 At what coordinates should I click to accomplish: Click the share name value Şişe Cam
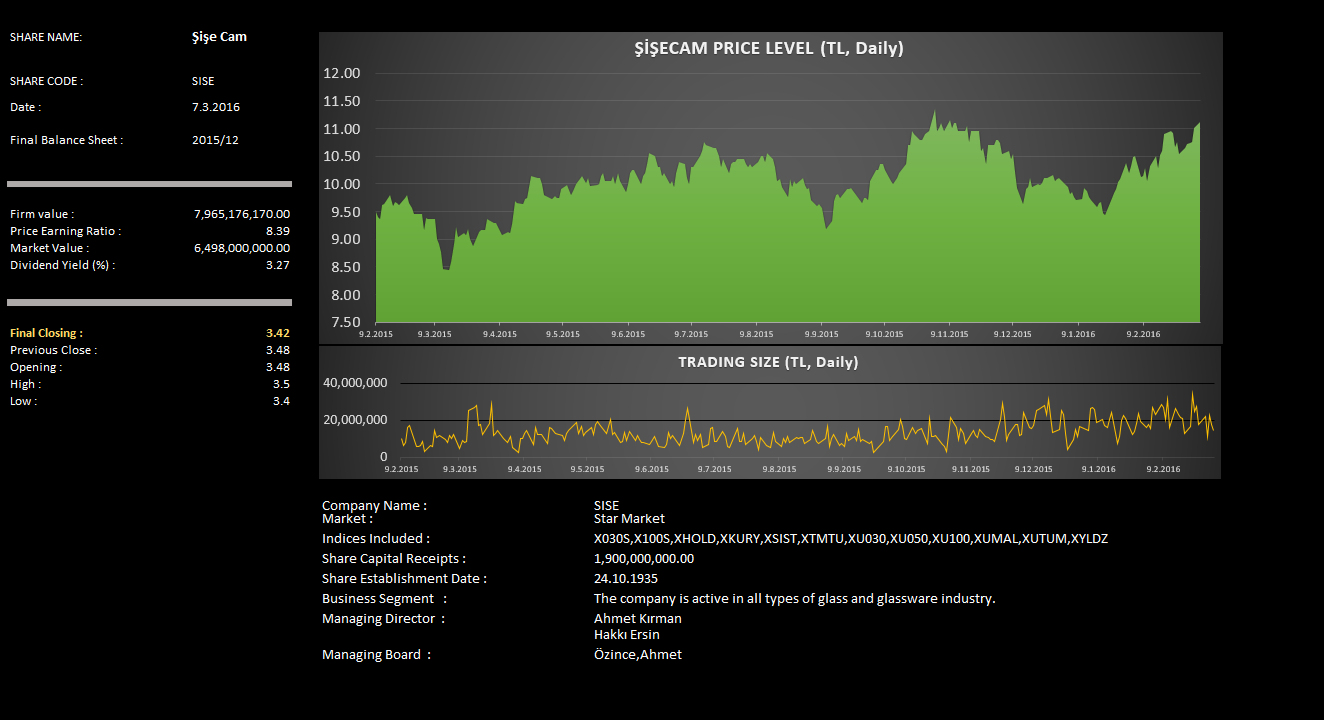point(219,37)
